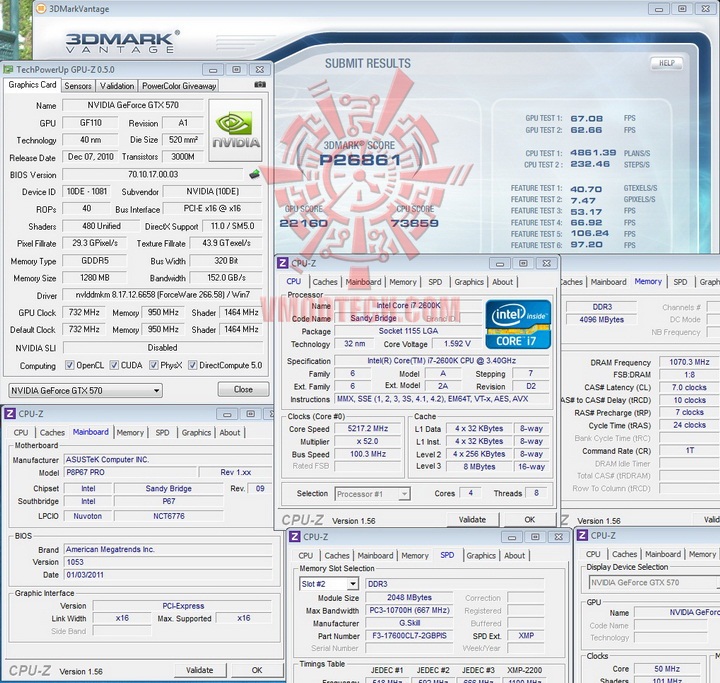This screenshot has width=720, height=683.
Task: Open the SPD tab in CPU-Z Mainboard window
Action: point(162,433)
